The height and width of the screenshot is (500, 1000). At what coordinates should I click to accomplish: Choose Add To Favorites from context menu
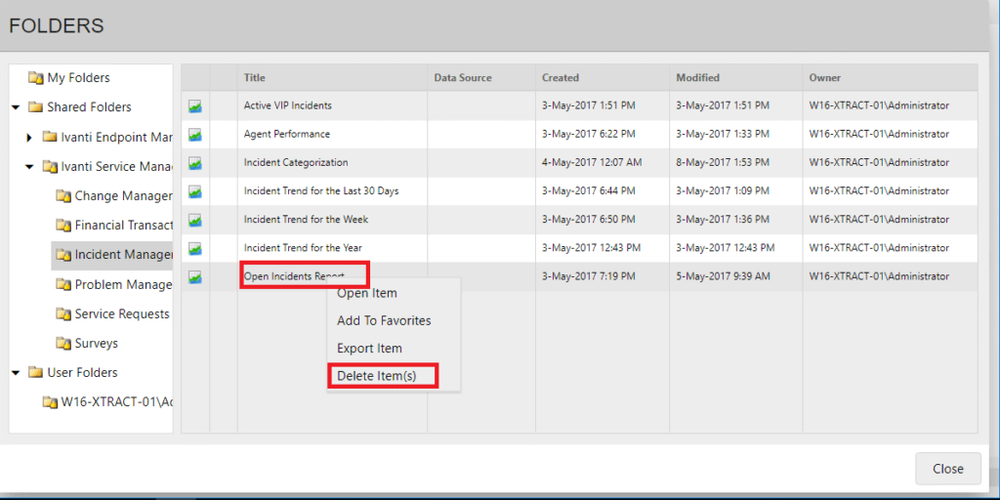(x=384, y=321)
